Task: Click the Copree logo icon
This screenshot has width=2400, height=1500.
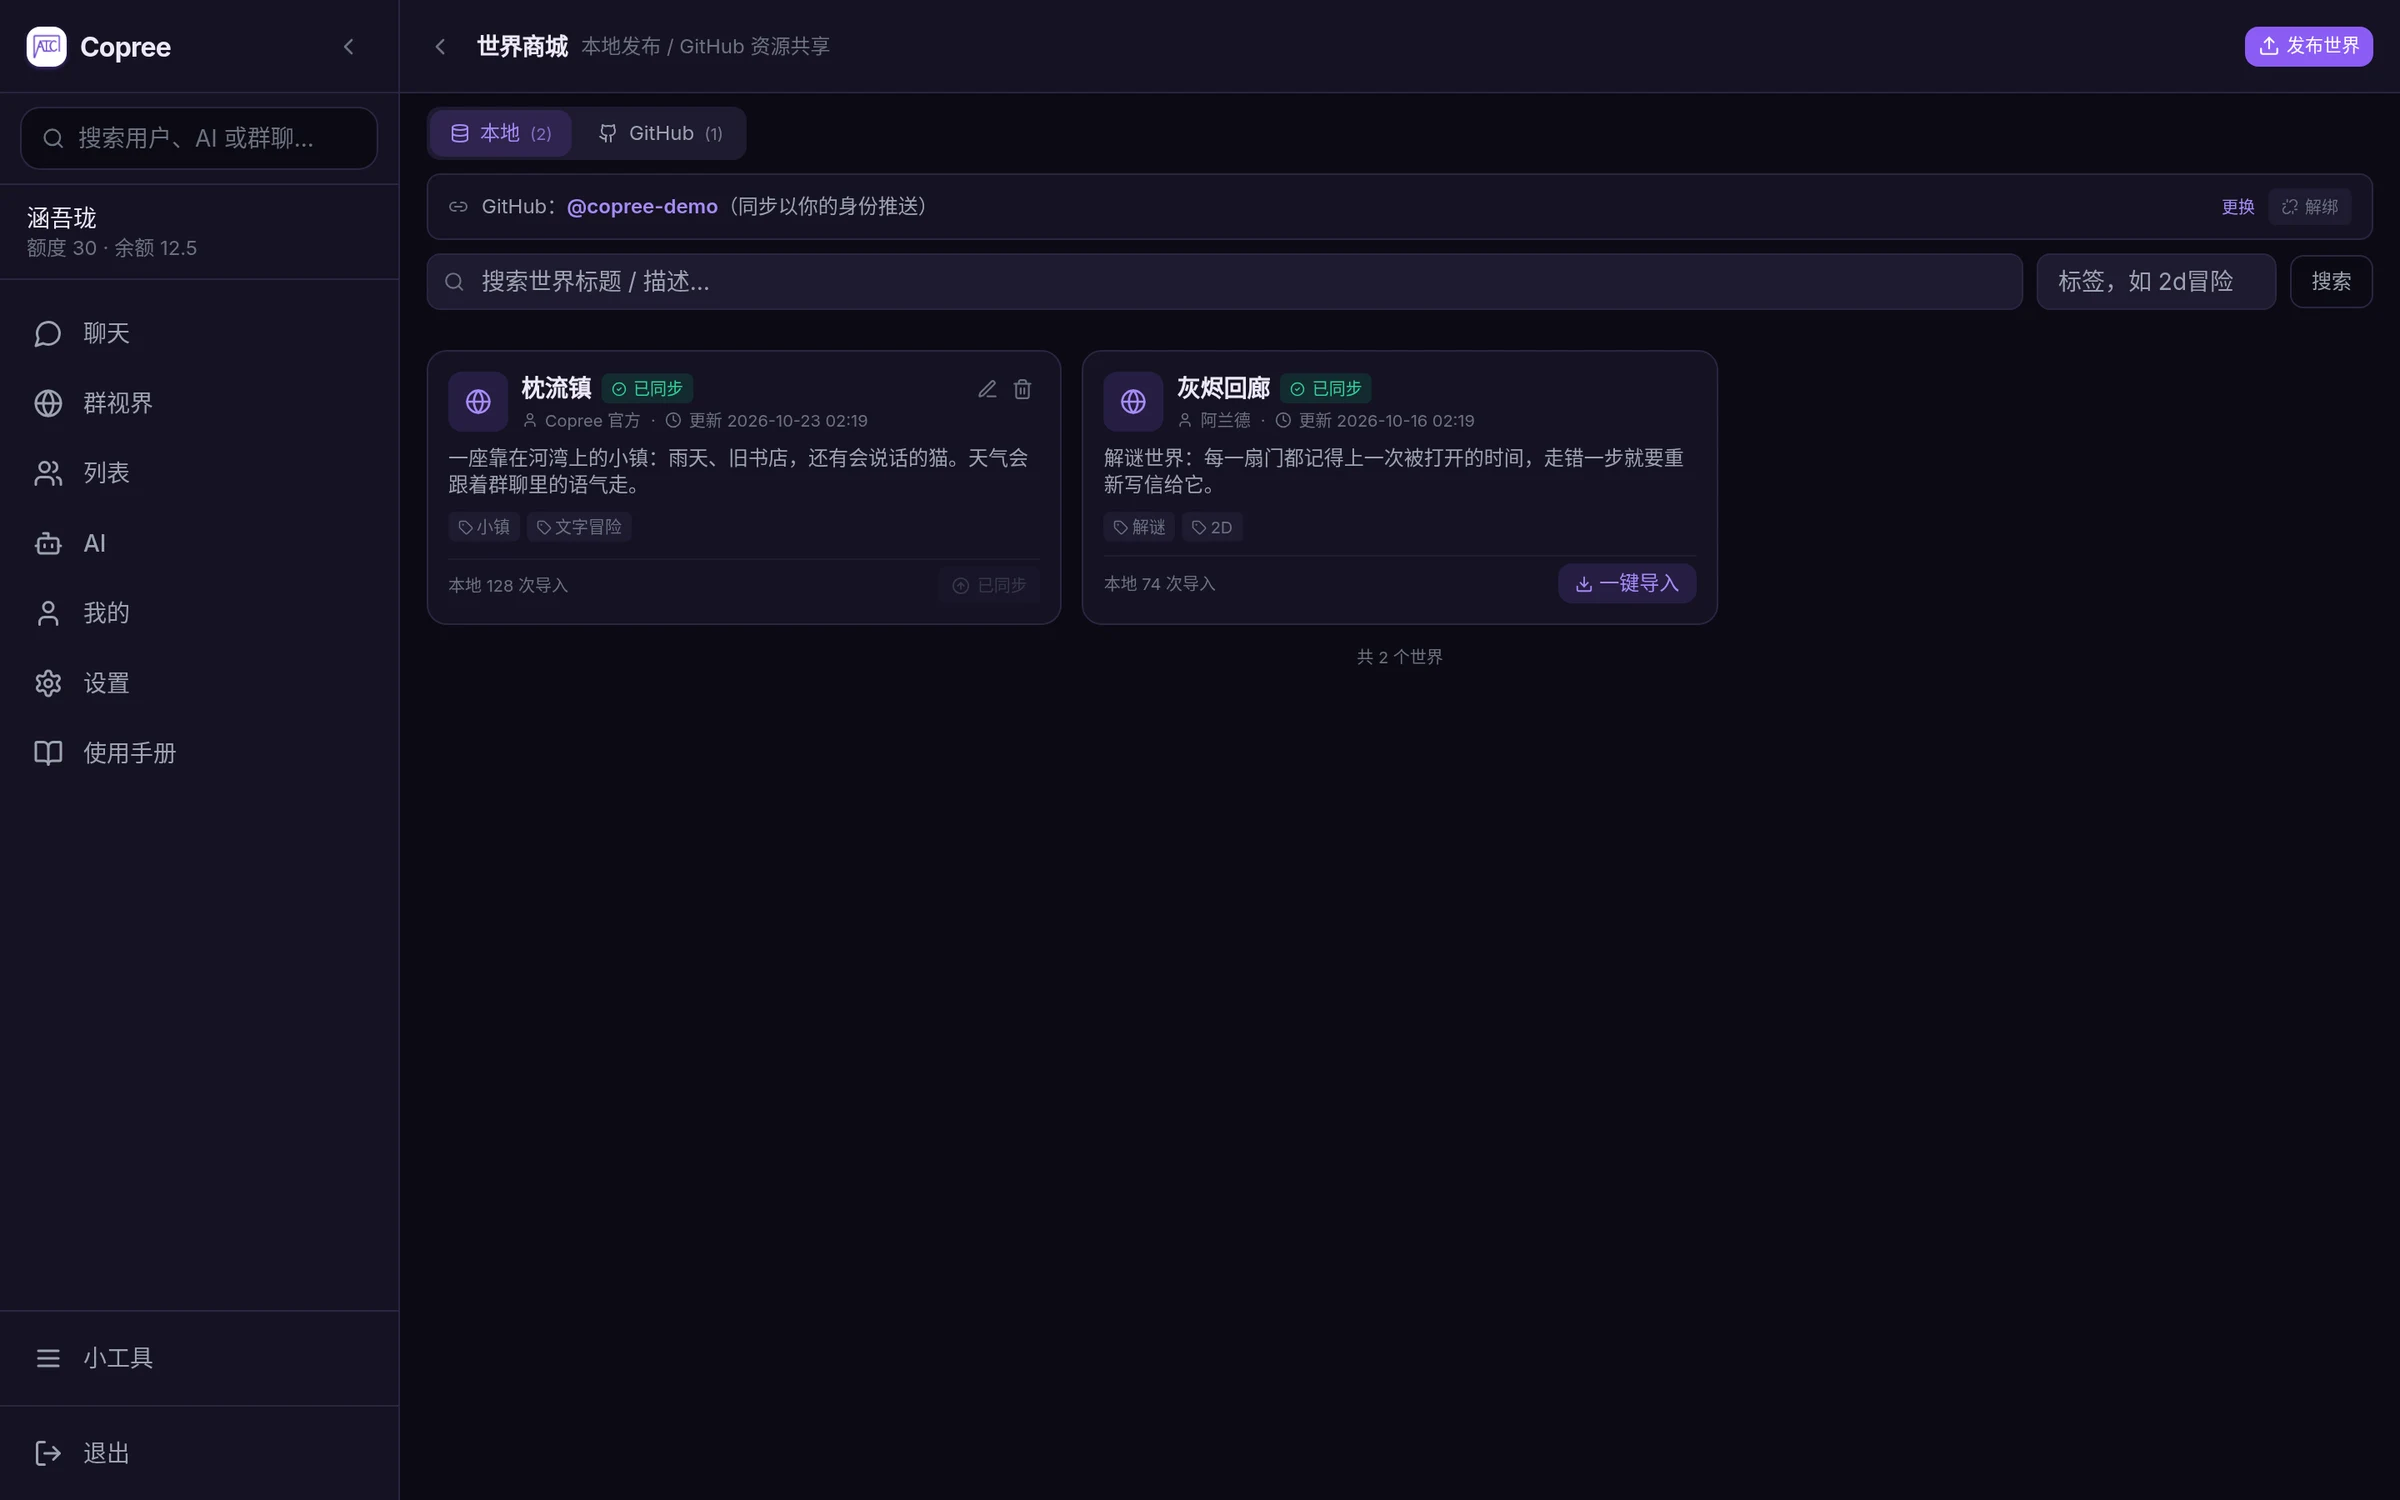Action: (x=46, y=46)
